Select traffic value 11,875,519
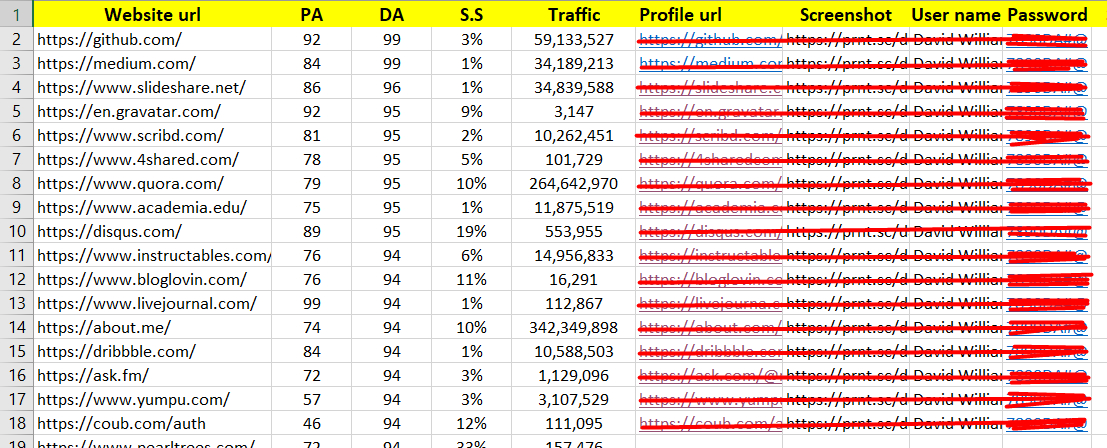 574,207
